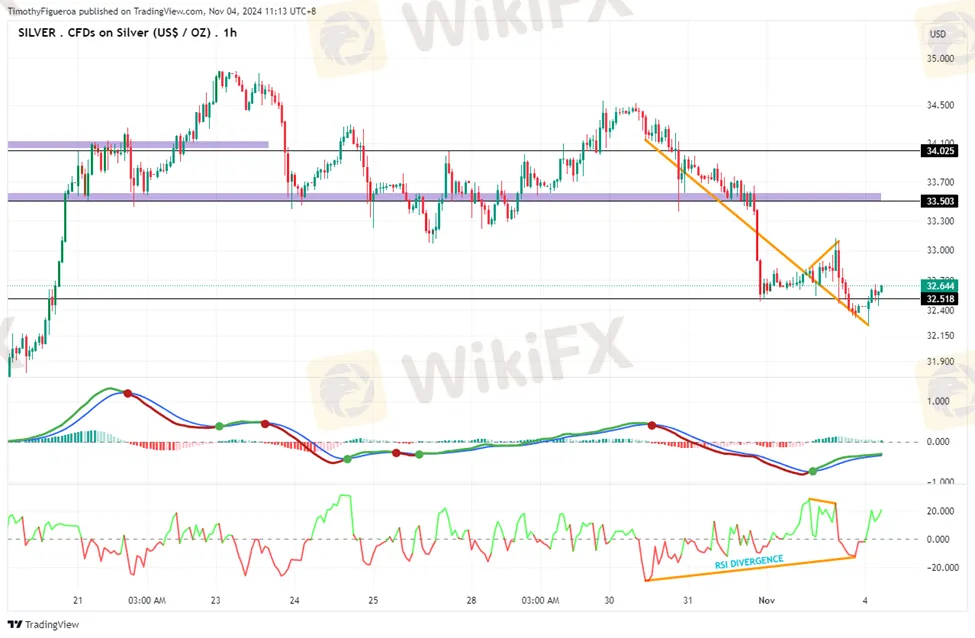Click the Nov label on time axis
This screenshot has height=638, width=975.
pos(766,600)
